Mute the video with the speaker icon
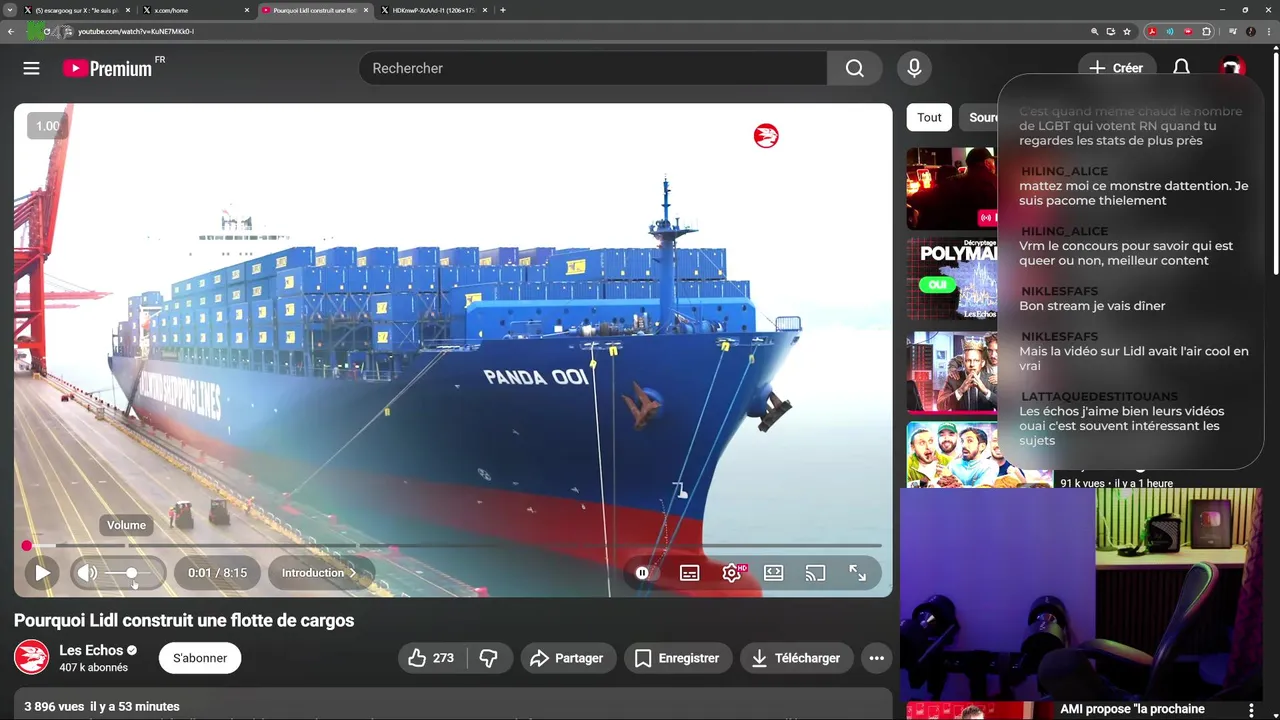 click(x=88, y=573)
